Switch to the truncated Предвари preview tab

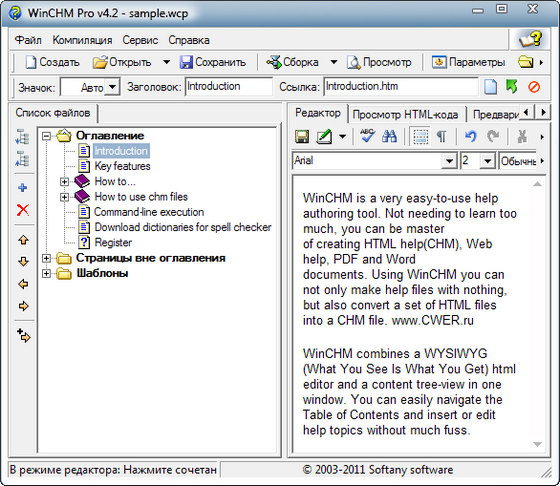point(495,115)
